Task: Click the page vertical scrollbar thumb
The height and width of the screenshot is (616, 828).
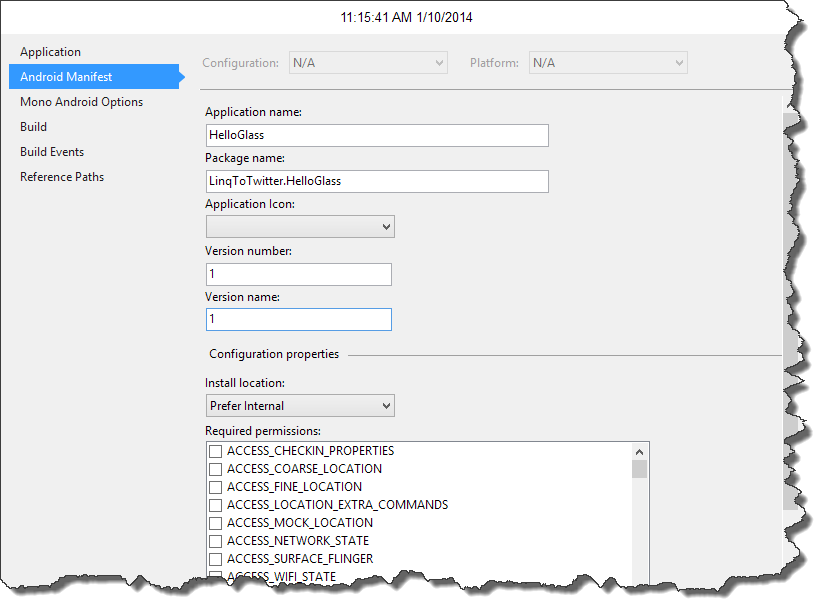Action: (791, 311)
